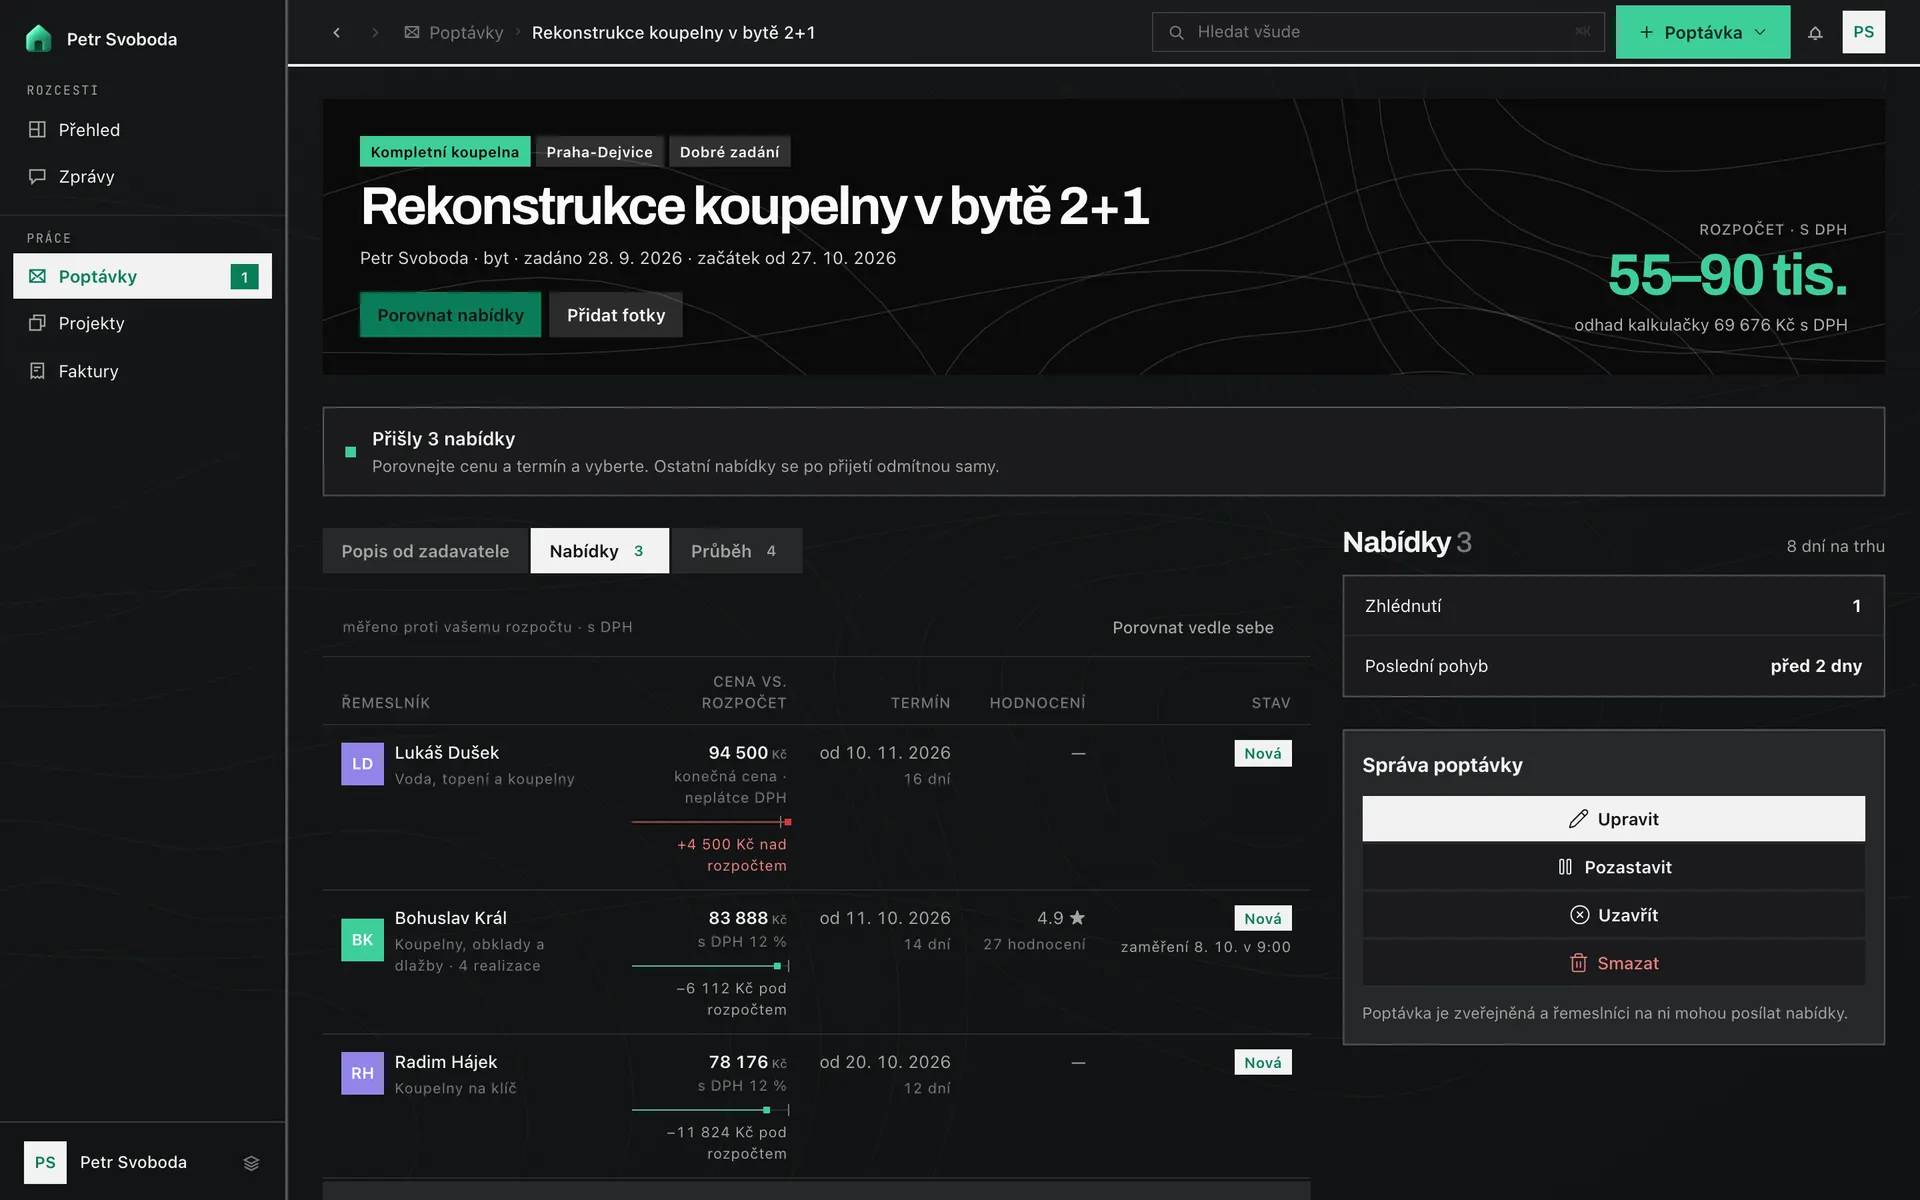Click the PS avatar in sidebar footer
Viewport: 1920px width, 1200px height.
45,1162
